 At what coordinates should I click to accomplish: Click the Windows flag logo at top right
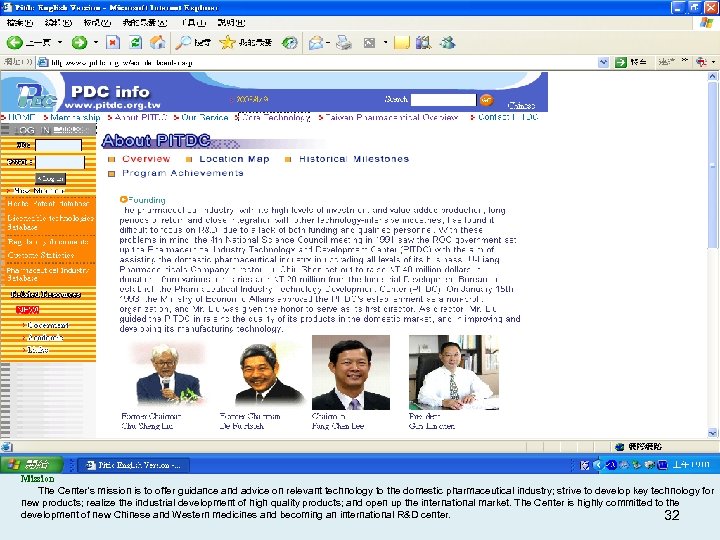[707, 23]
